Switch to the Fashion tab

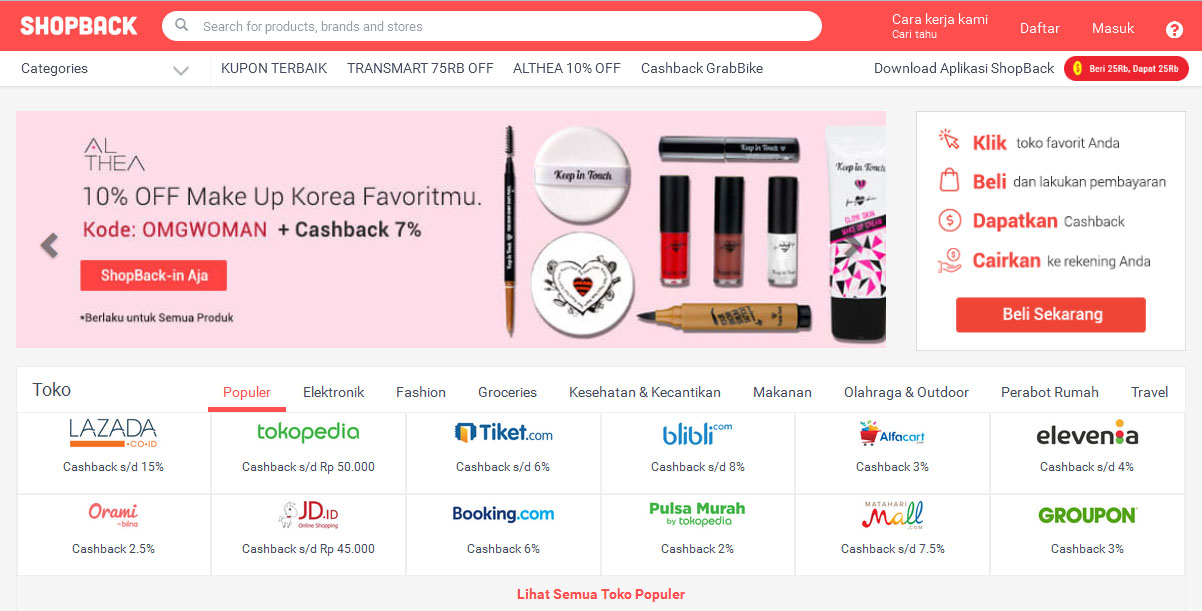coord(421,392)
